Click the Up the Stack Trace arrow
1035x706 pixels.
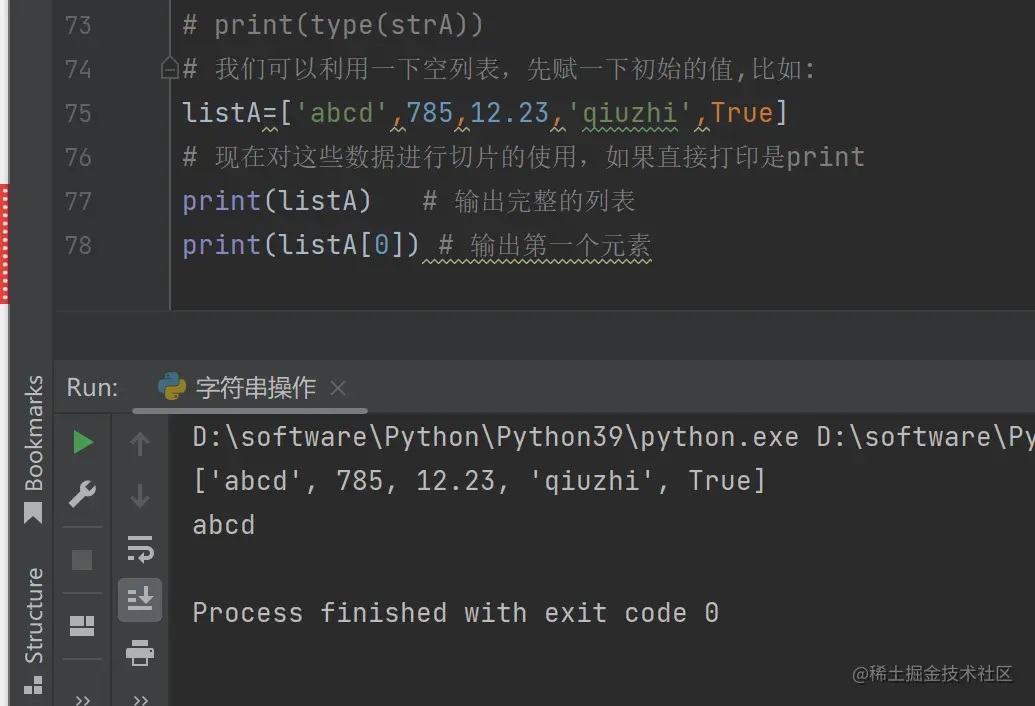(x=140, y=444)
